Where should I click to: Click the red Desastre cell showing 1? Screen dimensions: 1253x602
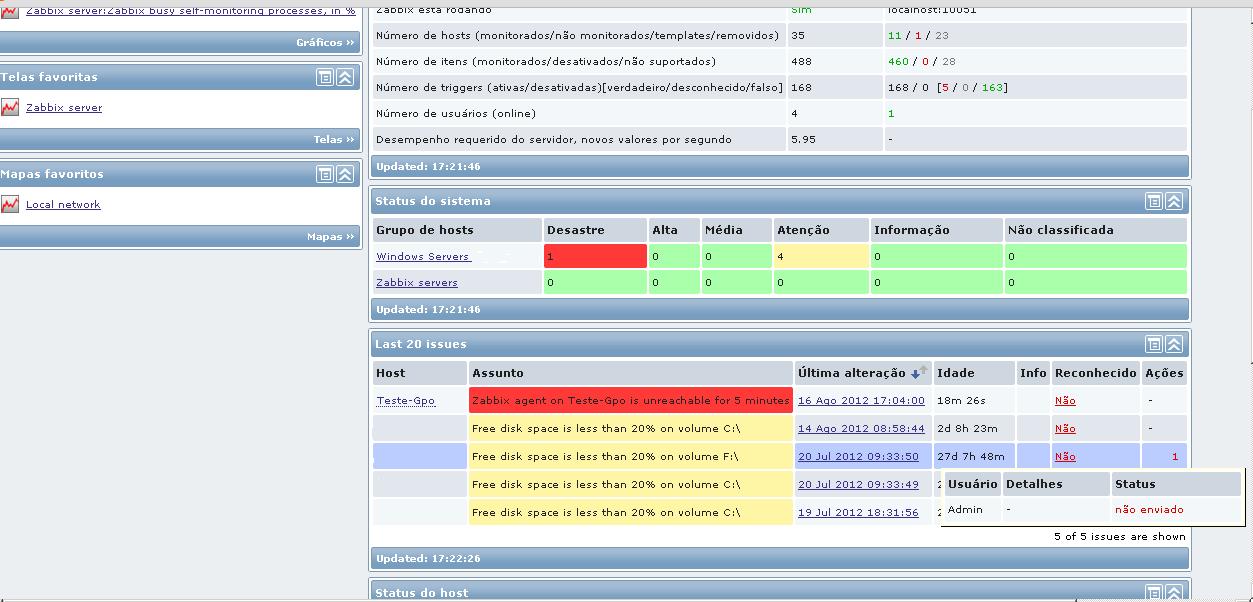click(595, 257)
